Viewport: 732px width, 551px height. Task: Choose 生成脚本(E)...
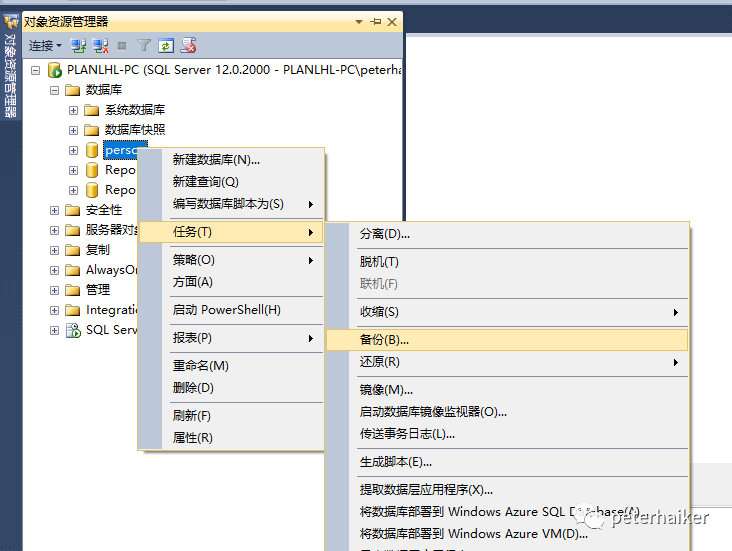(x=507, y=462)
